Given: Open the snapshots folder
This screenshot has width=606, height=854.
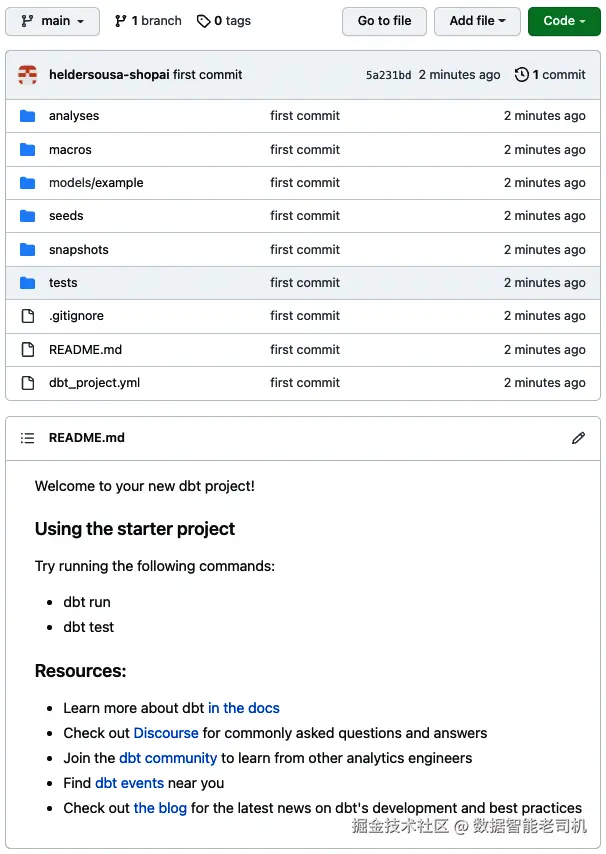Looking at the screenshot, I should [x=79, y=249].
